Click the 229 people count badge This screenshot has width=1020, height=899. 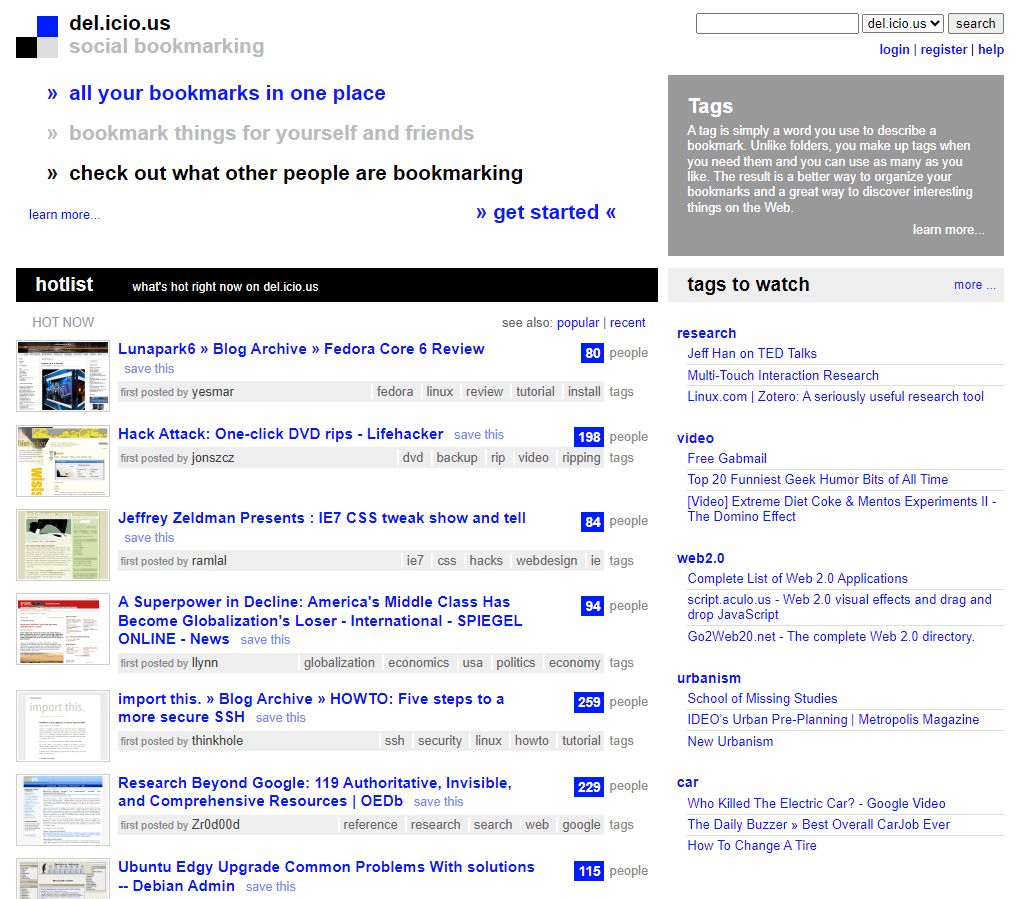coord(589,787)
